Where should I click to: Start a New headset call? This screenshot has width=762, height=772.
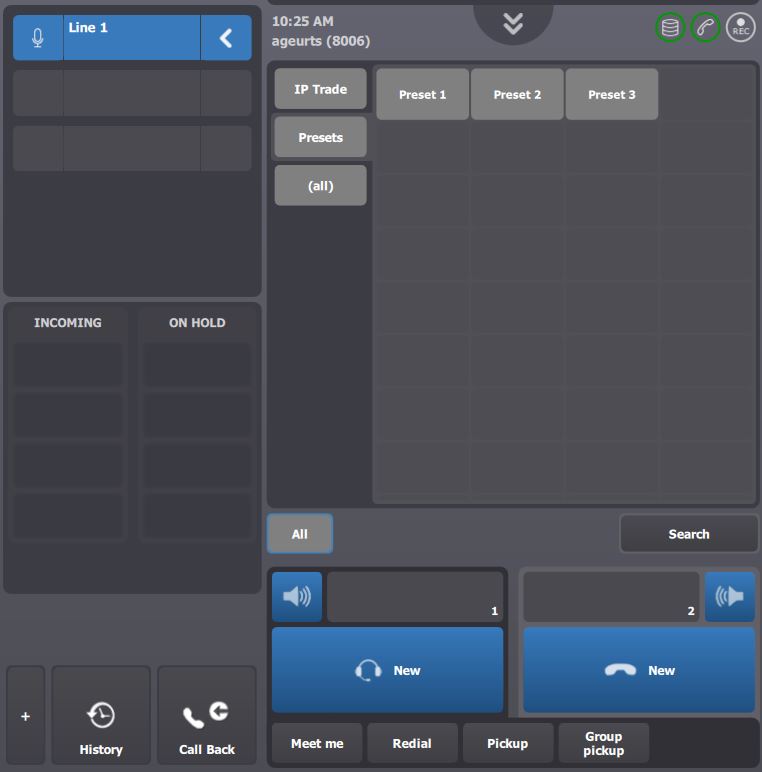(387, 670)
